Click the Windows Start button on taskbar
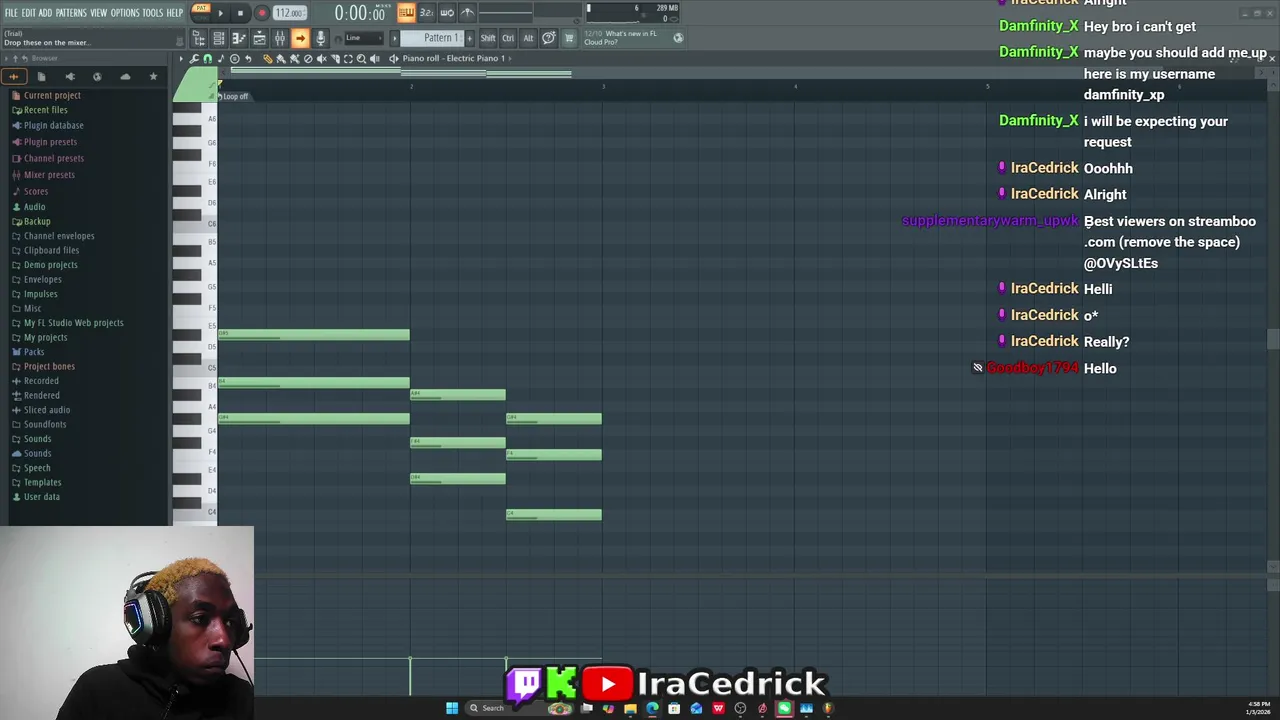 (x=452, y=708)
